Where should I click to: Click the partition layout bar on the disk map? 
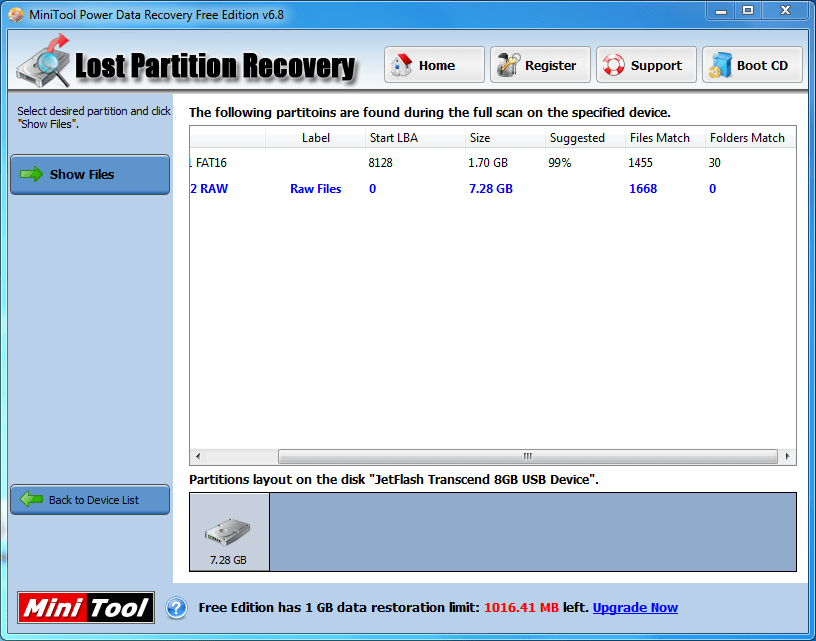click(533, 532)
